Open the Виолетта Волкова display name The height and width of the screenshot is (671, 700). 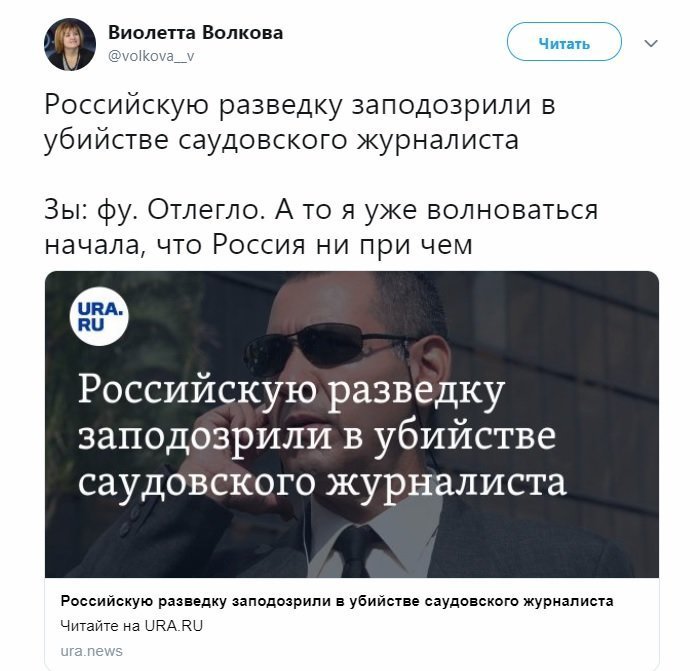(x=196, y=33)
